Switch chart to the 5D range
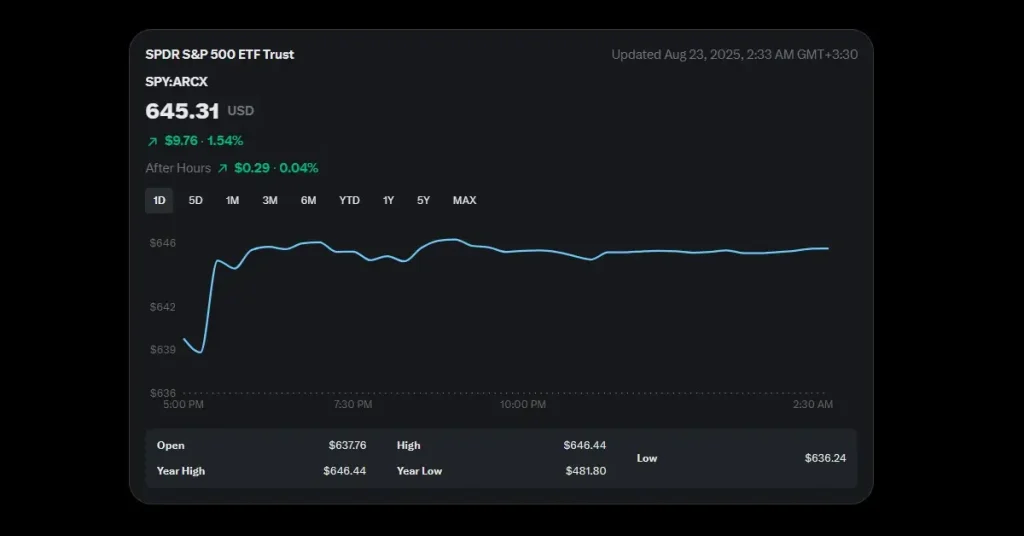 196,201
